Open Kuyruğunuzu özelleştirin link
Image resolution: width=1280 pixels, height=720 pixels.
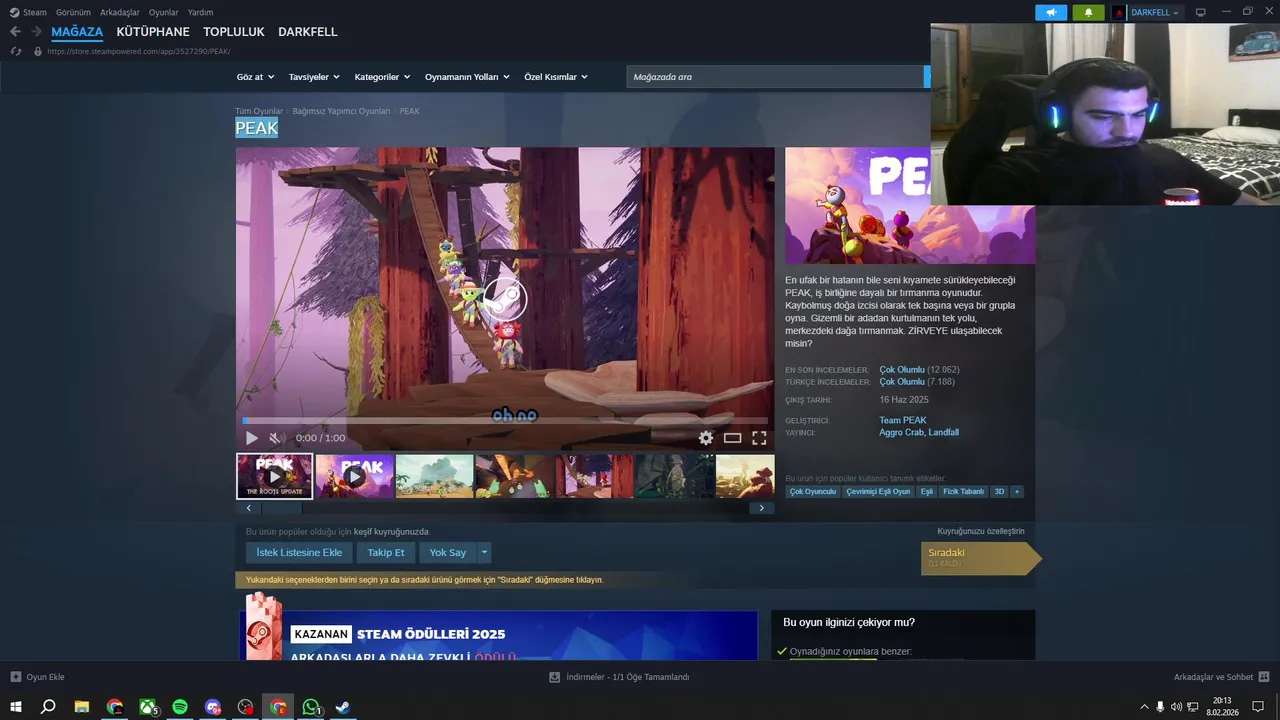click(981, 531)
